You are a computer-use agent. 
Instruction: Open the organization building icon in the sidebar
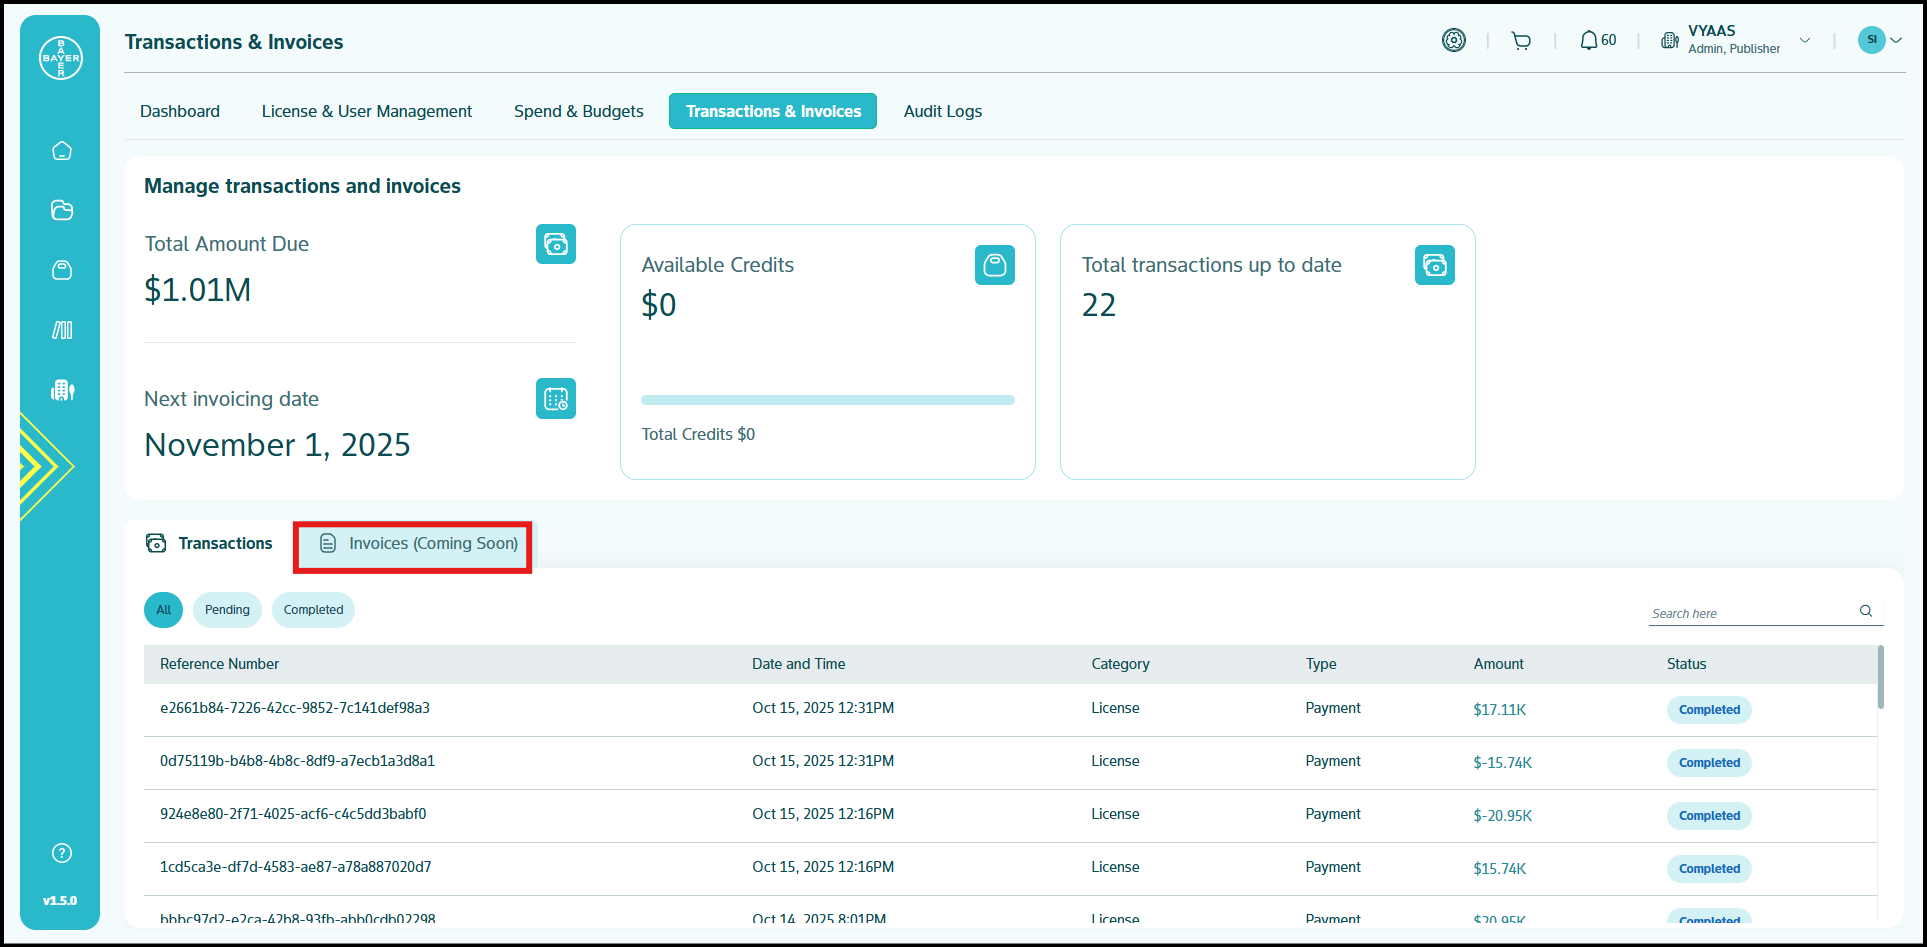click(x=62, y=390)
